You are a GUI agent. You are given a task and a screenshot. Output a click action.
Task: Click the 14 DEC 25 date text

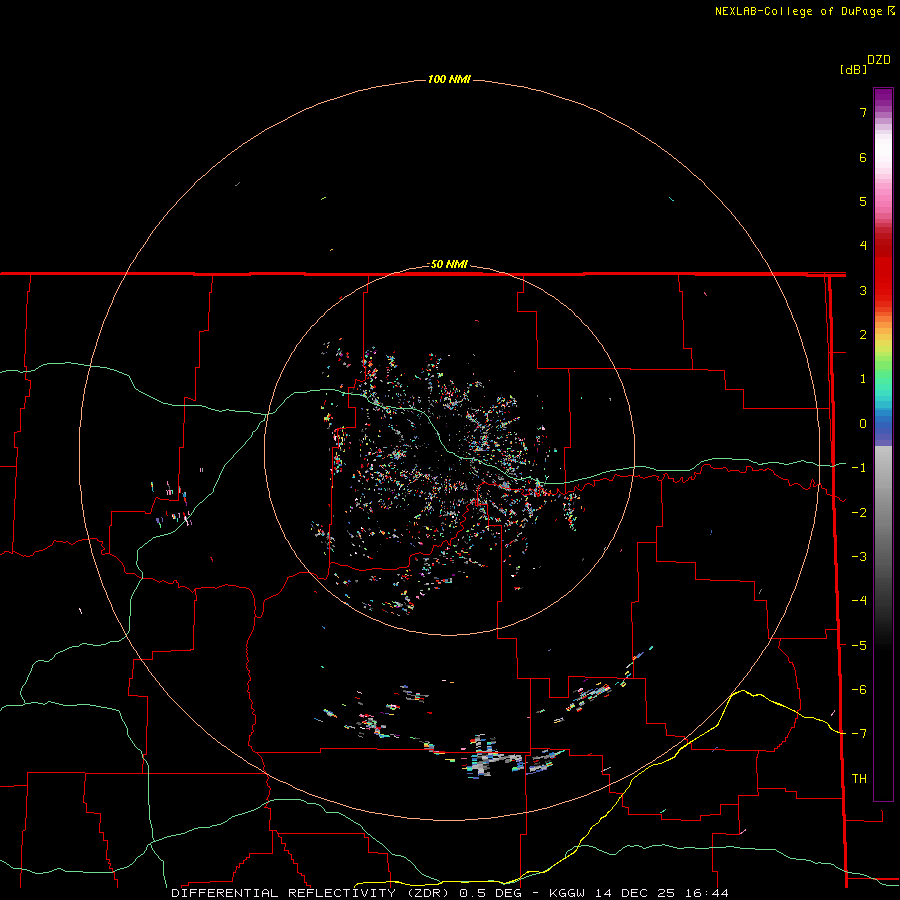(636, 893)
